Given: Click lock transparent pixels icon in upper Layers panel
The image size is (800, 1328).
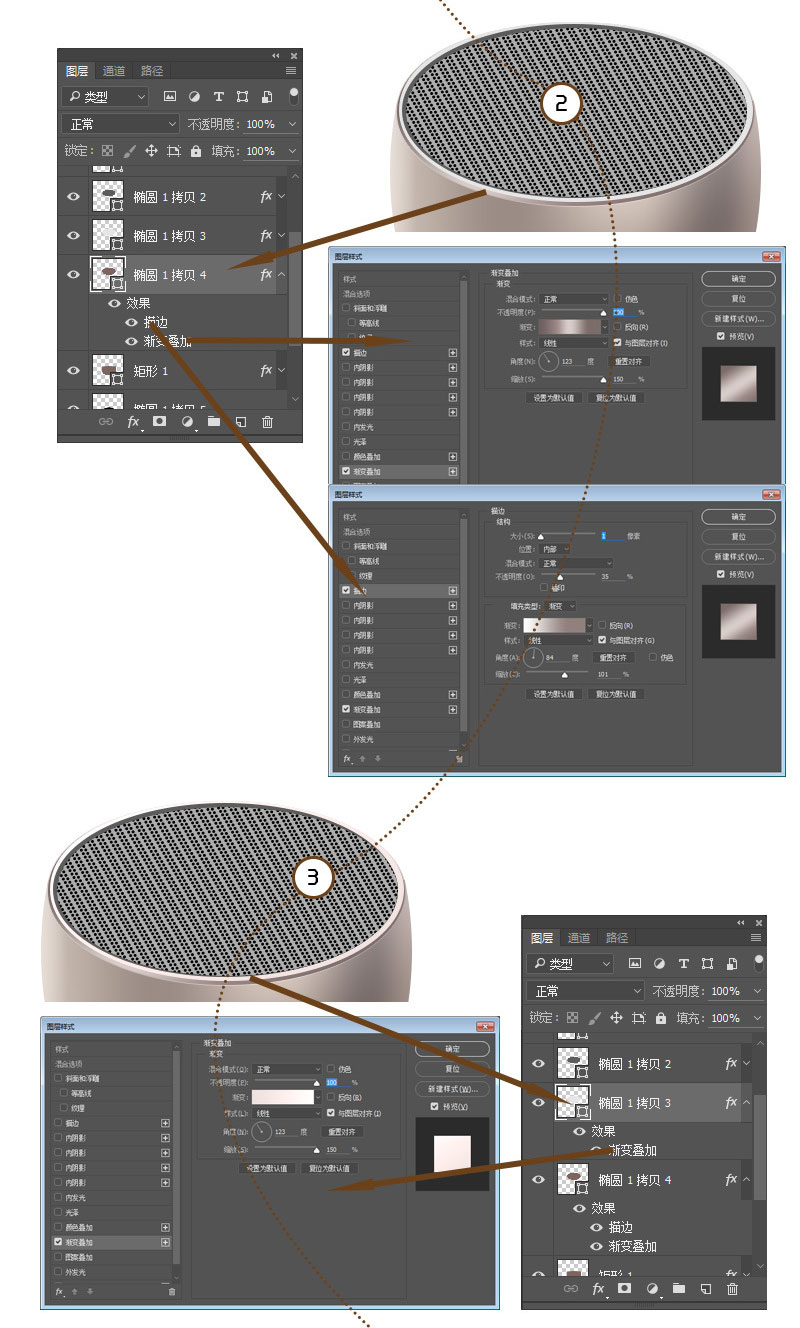Looking at the screenshot, I should 107,151.
